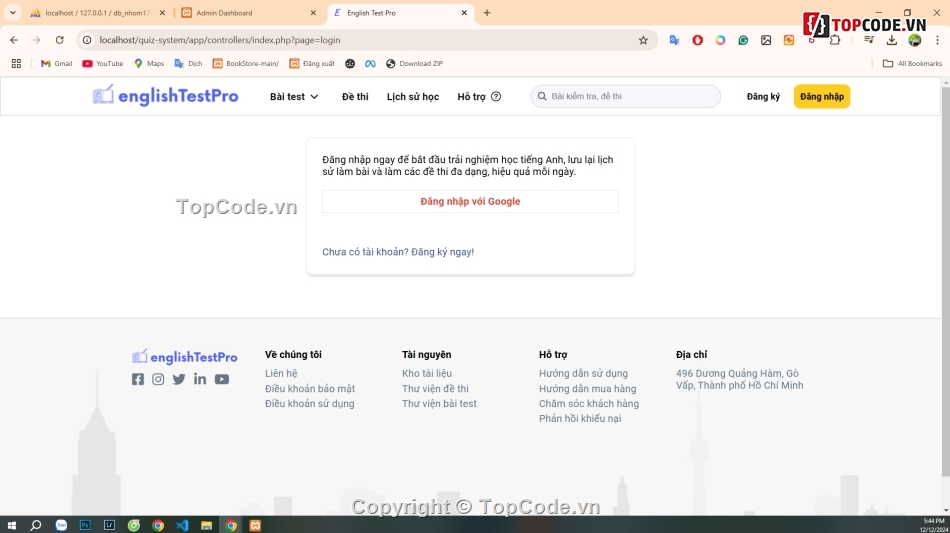Go back with the browser arrow
This screenshot has width=950, height=533.
coord(14,40)
